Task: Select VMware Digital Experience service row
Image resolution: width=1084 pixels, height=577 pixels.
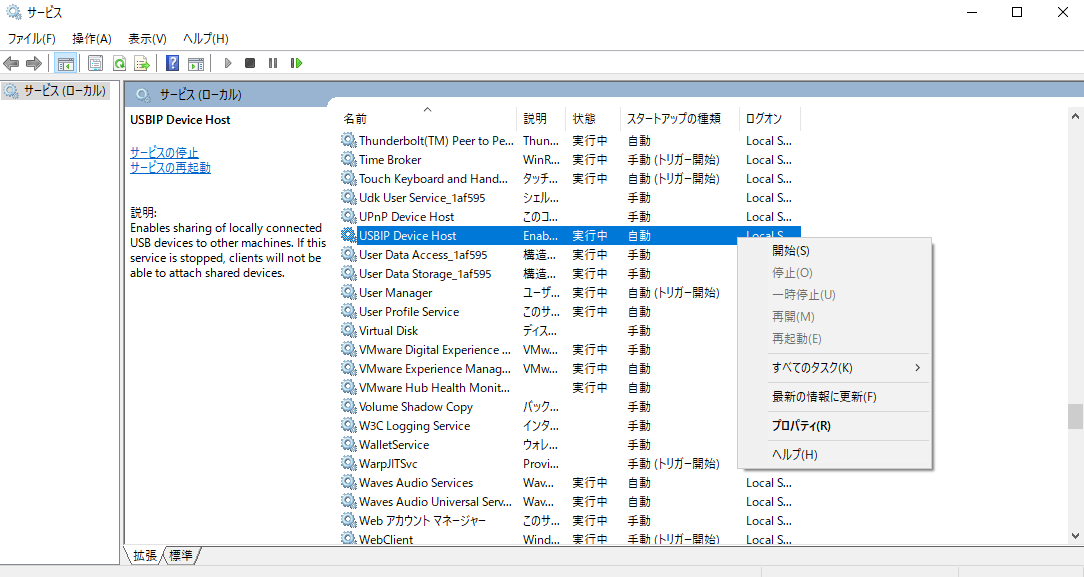Action: [x=539, y=350]
